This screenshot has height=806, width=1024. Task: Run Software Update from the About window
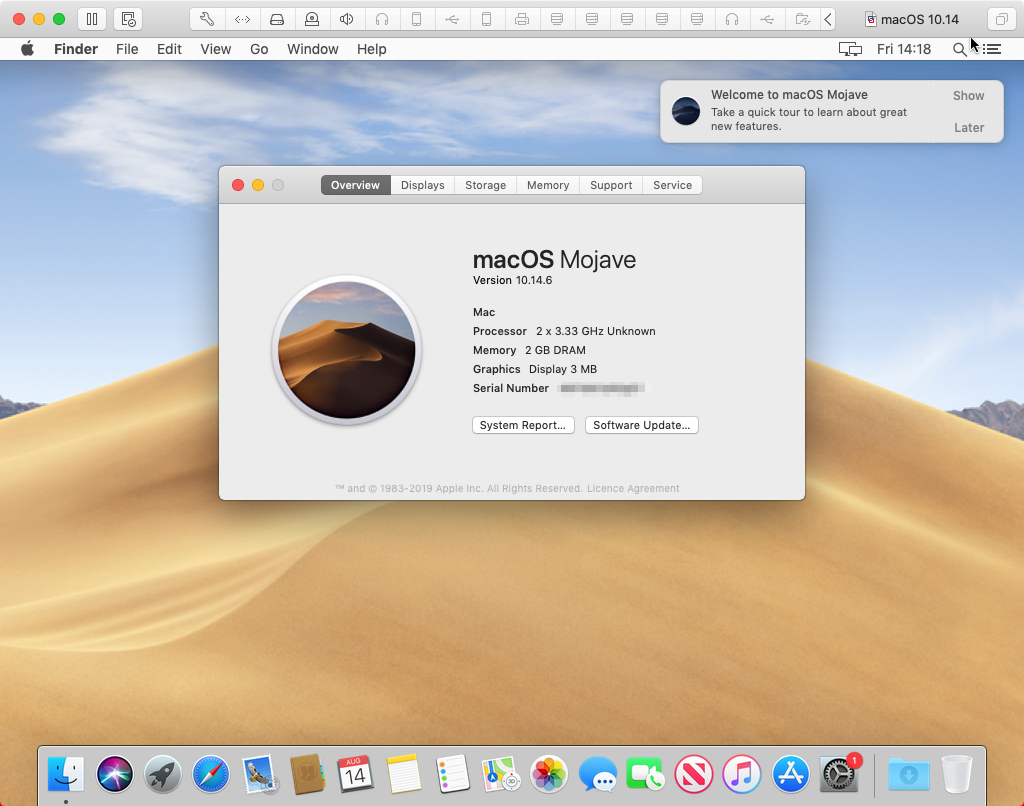tap(641, 424)
